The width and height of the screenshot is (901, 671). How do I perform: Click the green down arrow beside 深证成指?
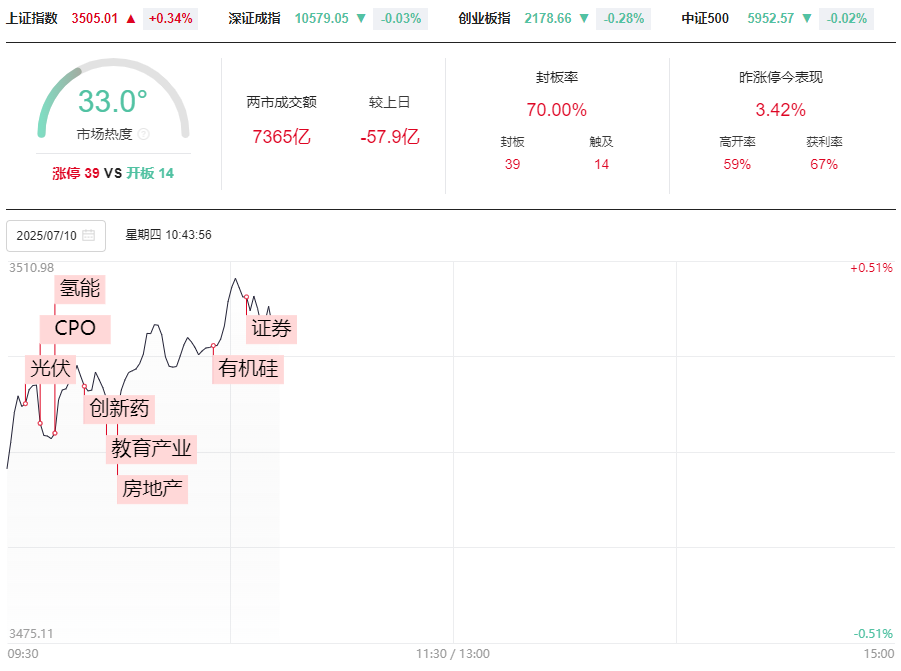[361, 18]
